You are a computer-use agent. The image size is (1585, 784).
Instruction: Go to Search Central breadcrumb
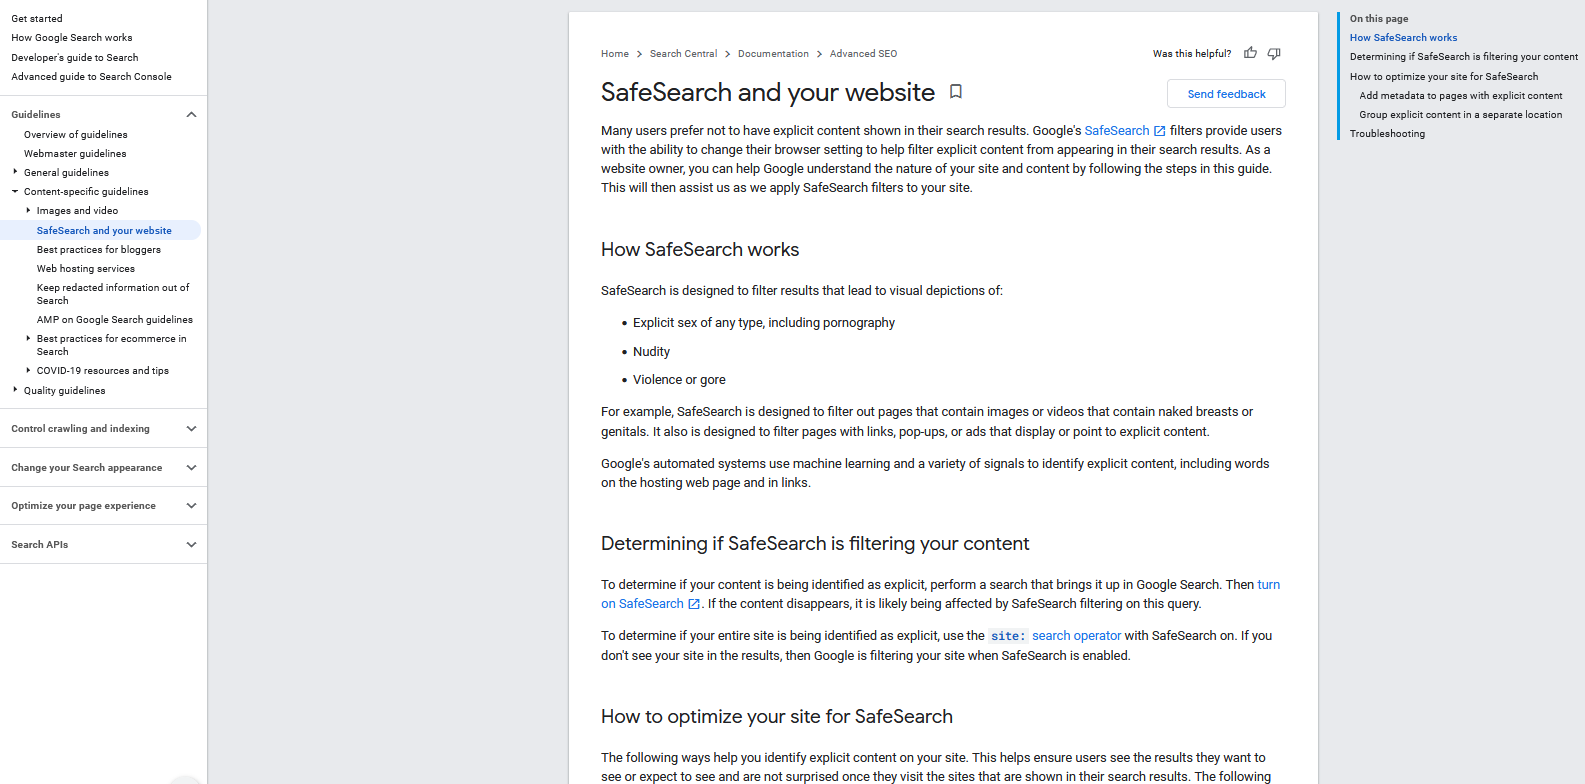(683, 54)
